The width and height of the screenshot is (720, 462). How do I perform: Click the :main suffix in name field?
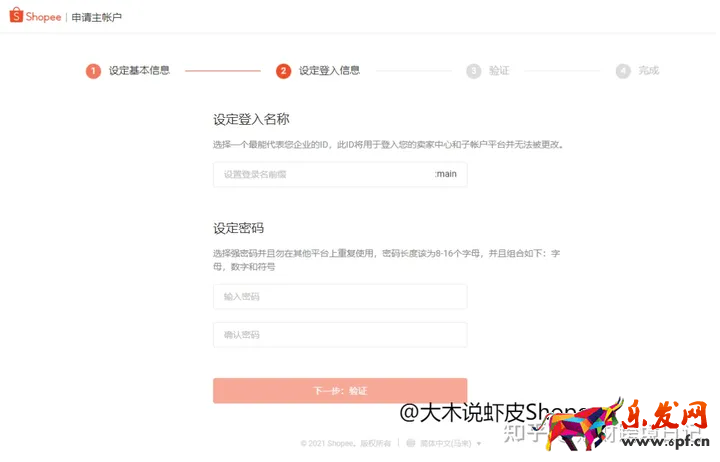coord(445,174)
